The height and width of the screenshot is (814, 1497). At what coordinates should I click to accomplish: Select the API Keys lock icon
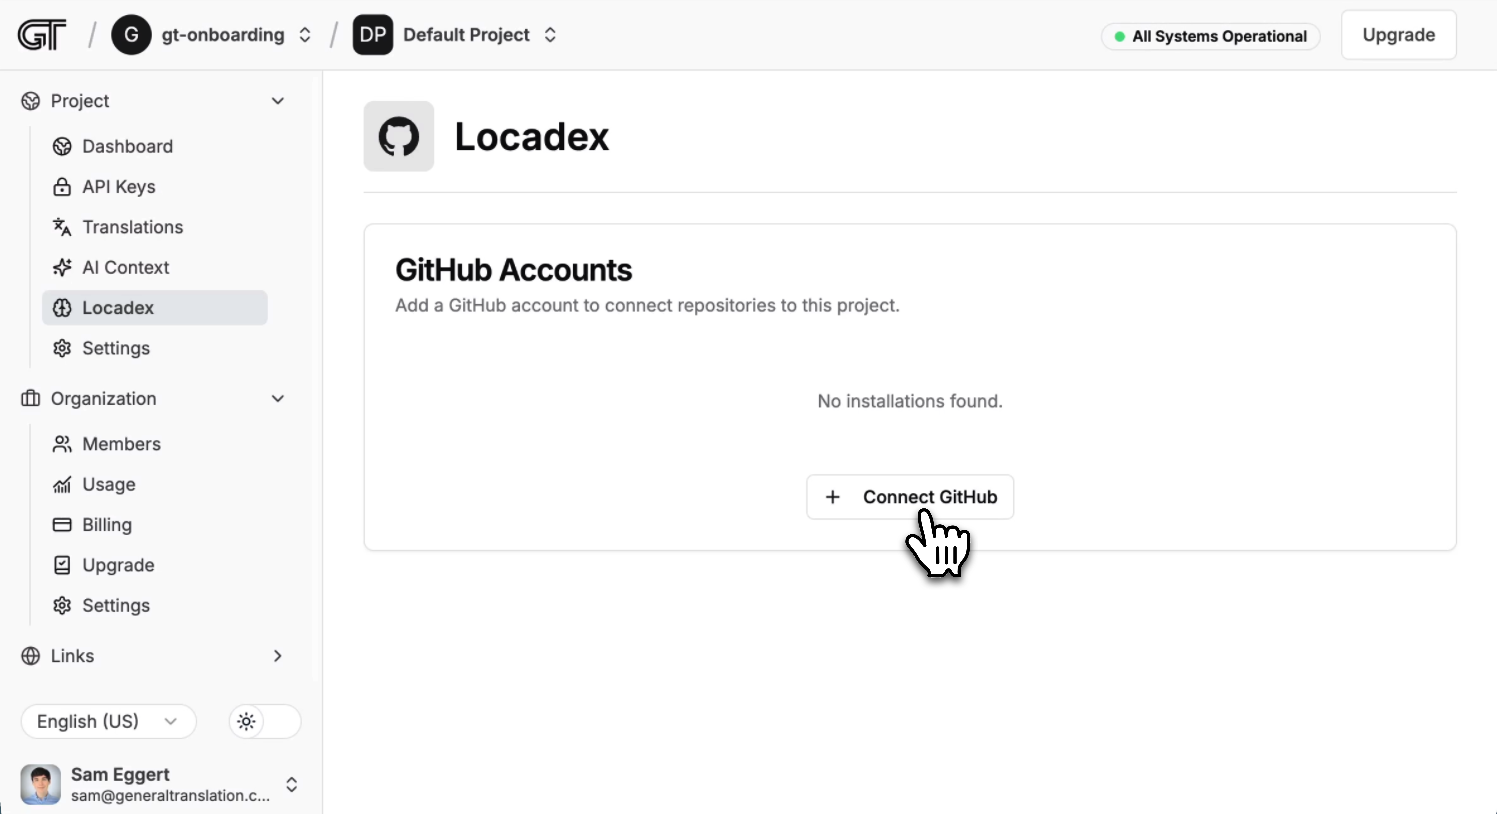click(62, 187)
